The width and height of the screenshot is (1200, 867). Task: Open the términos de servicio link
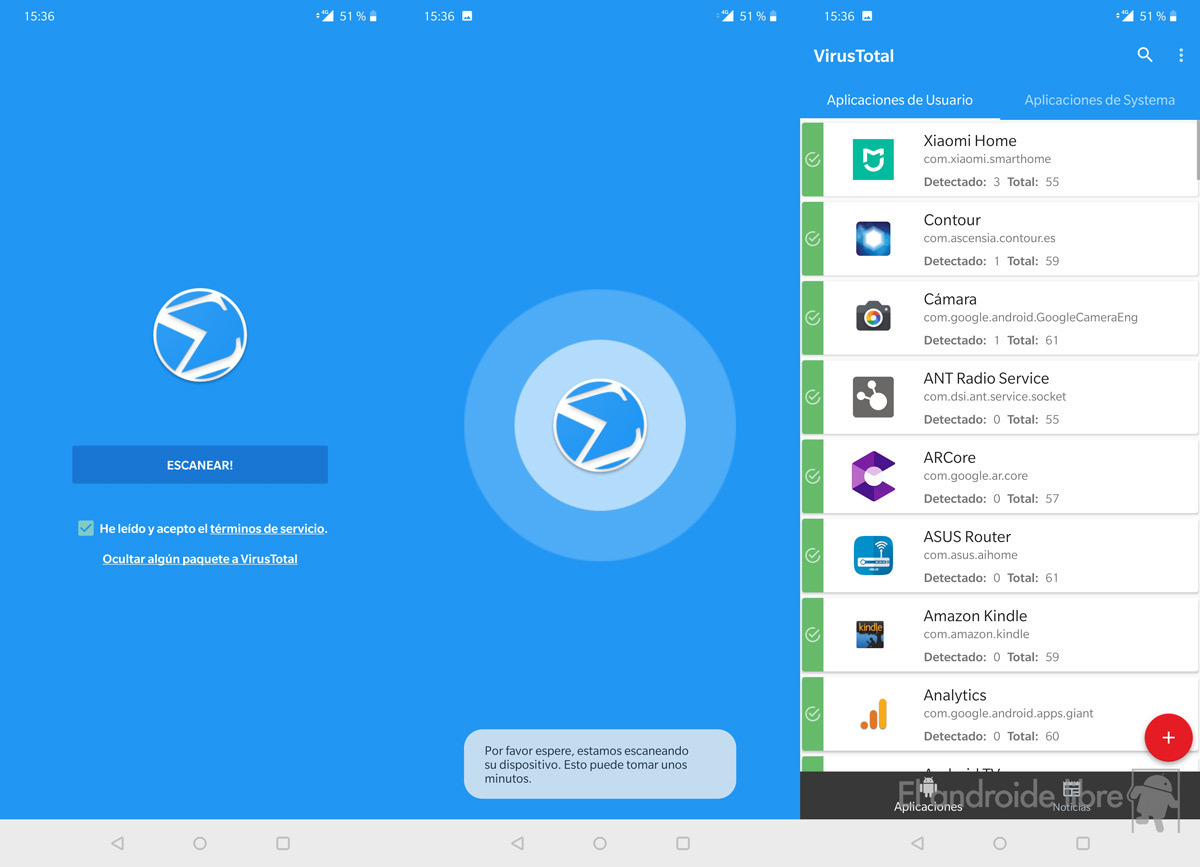[x=267, y=529]
